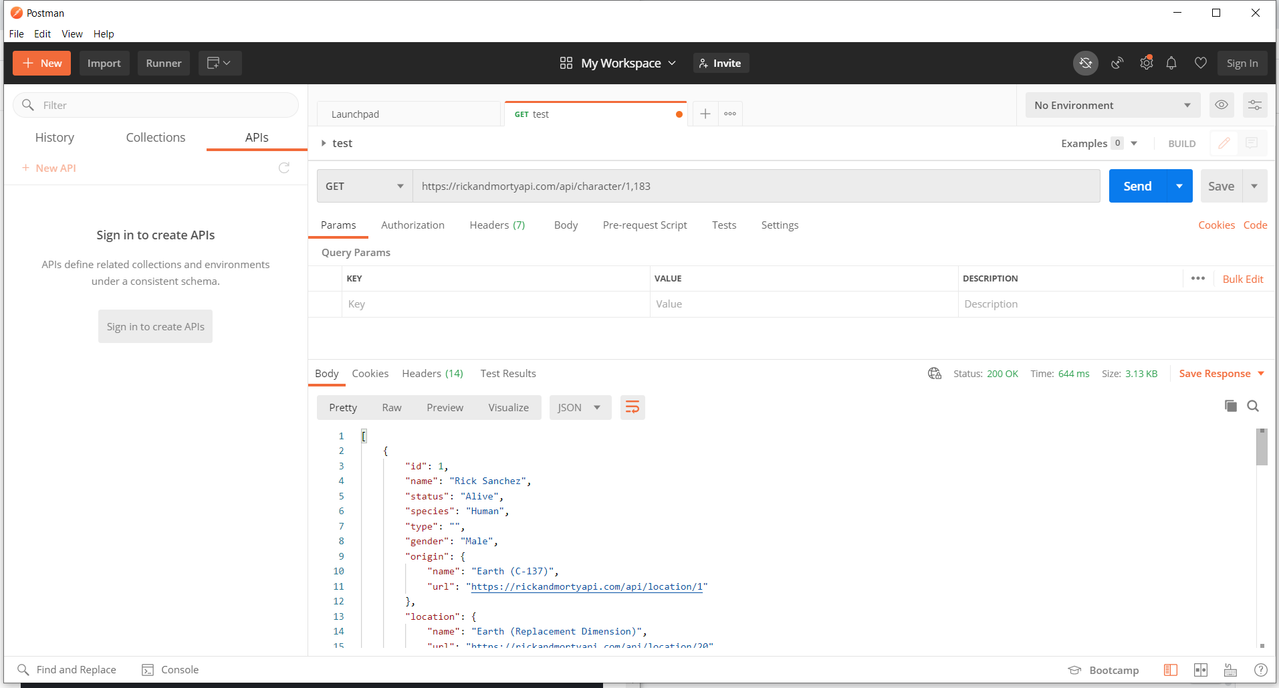Viewport: 1279px width, 688px height.
Task: Open the notifications bell icon
Action: pos(1172,63)
